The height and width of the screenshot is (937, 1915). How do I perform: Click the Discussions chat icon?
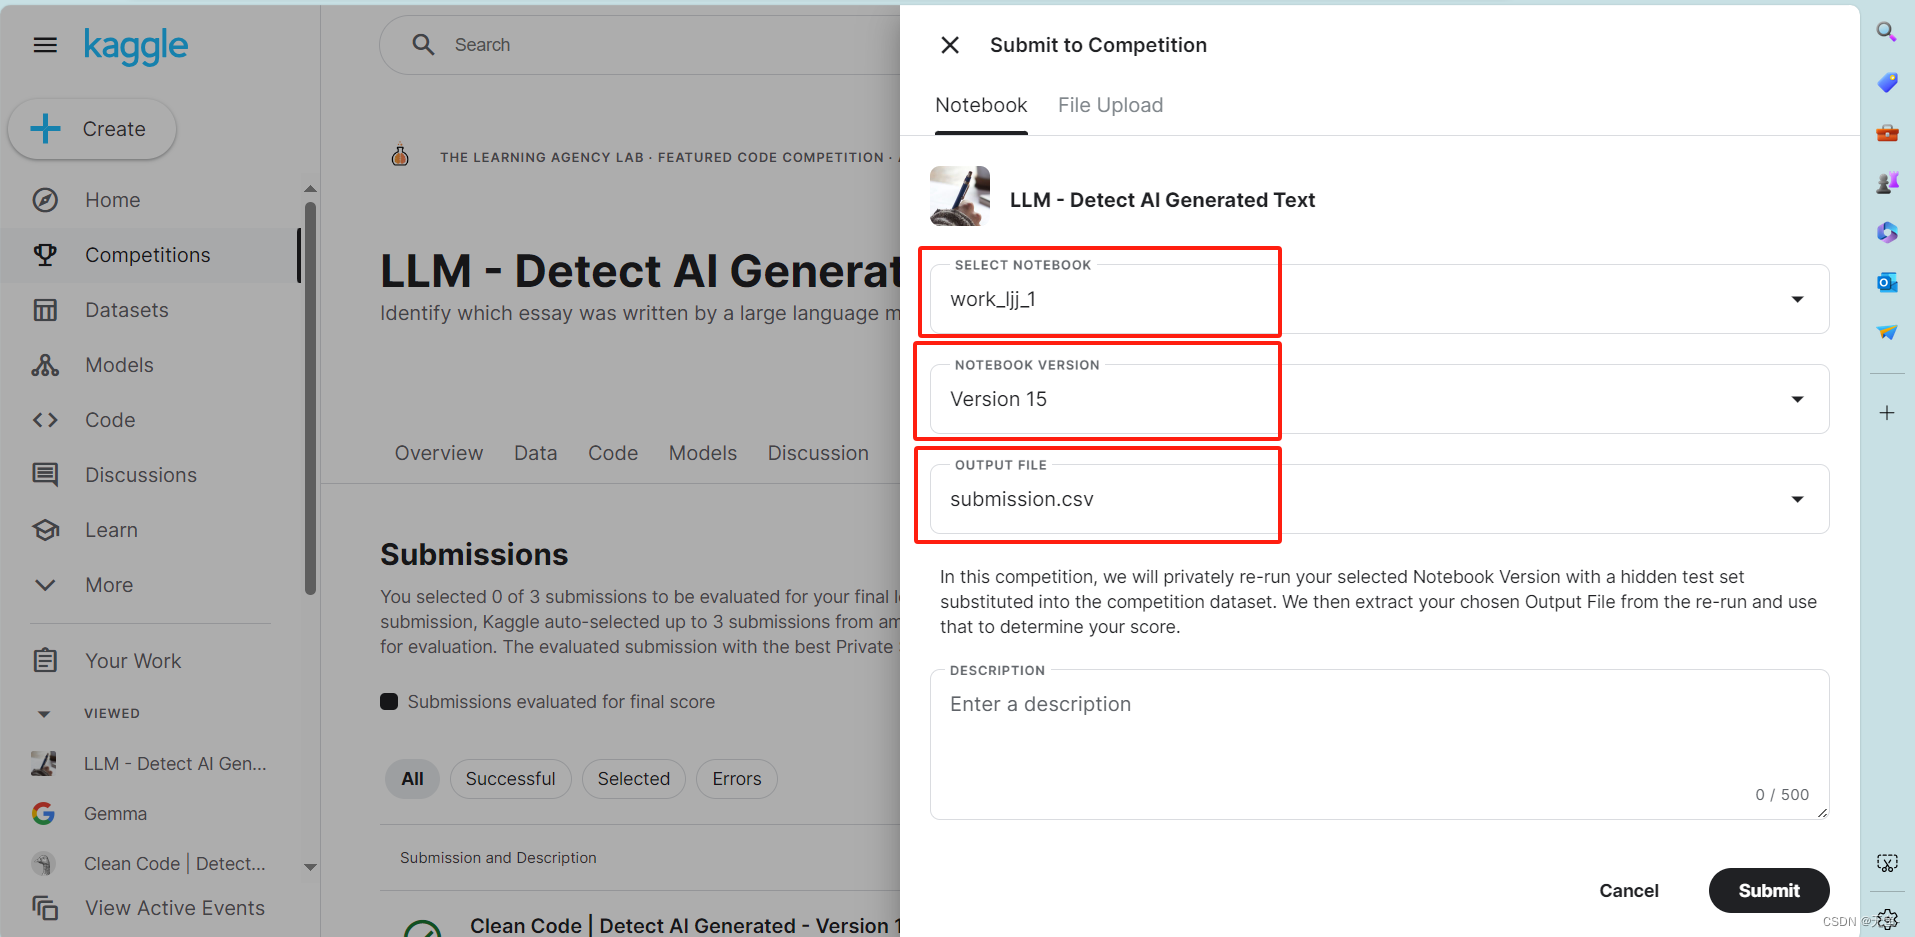[45, 475]
